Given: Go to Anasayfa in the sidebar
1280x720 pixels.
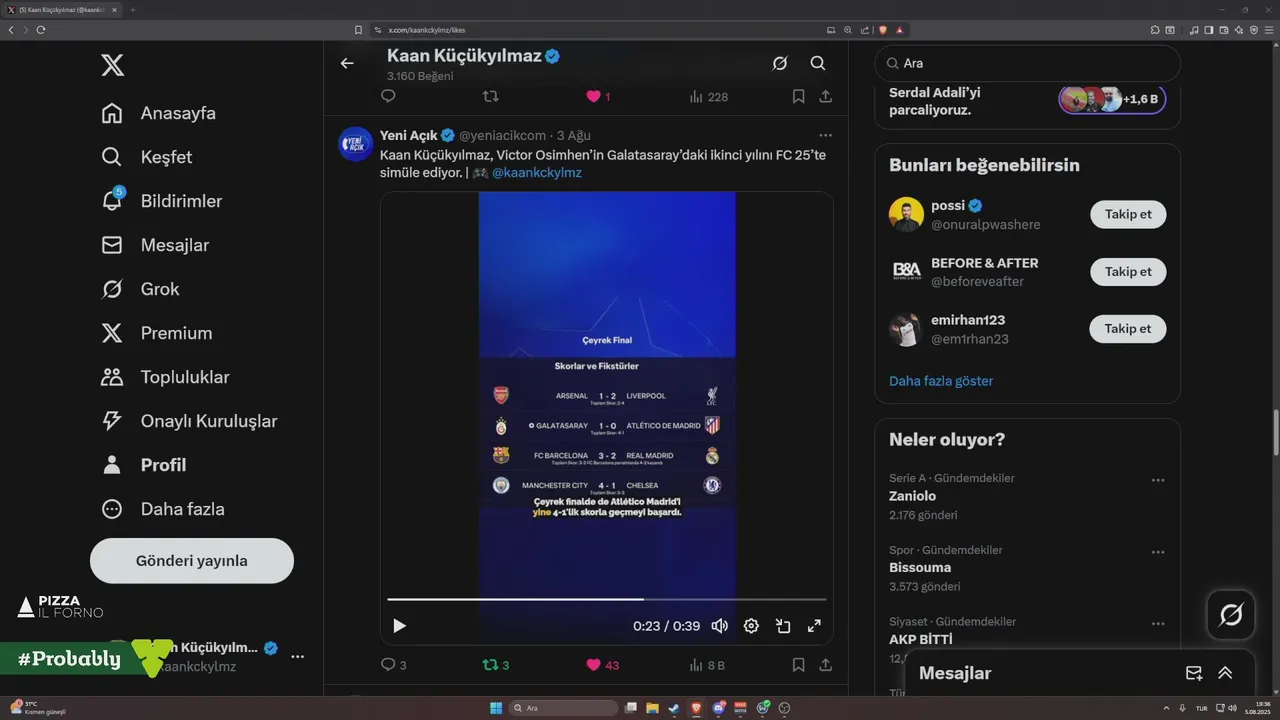Looking at the screenshot, I should tap(159, 113).
